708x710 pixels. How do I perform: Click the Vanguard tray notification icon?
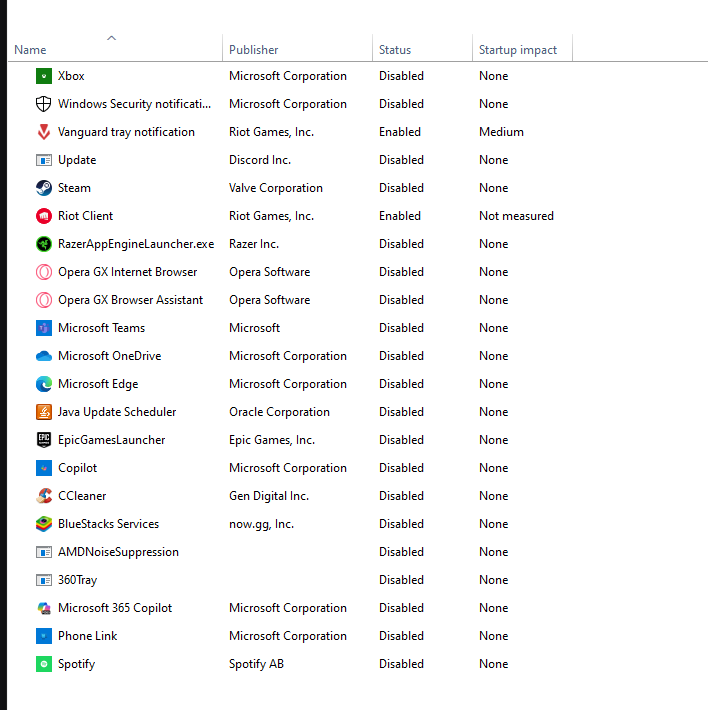click(x=43, y=132)
